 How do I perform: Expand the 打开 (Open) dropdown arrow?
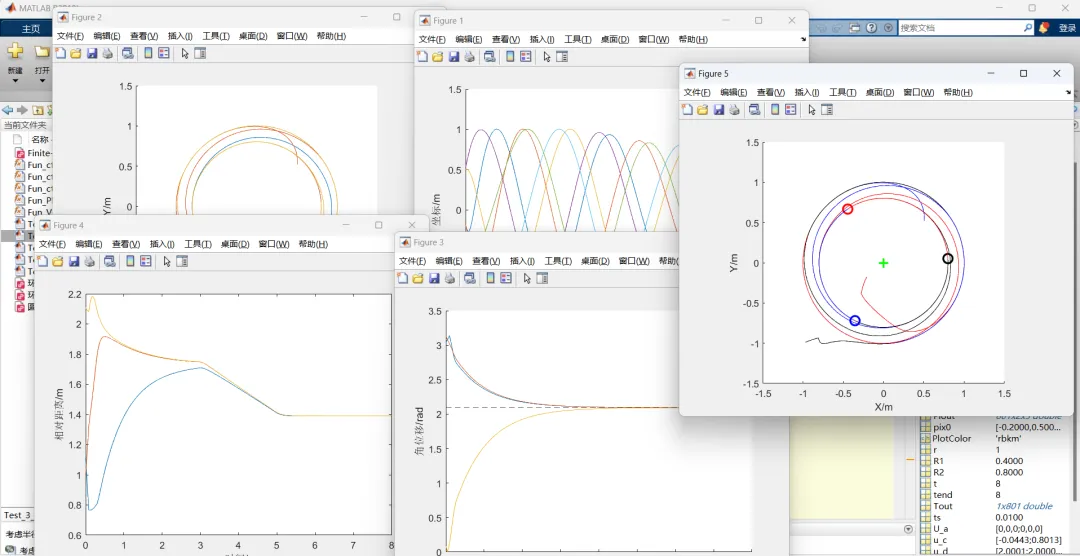point(42,81)
